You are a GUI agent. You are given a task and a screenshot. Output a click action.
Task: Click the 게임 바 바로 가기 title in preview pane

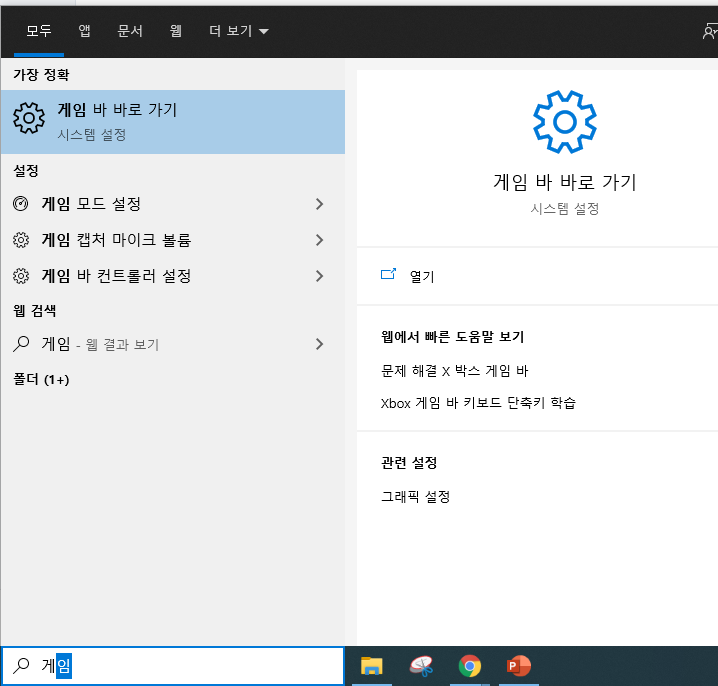[565, 182]
